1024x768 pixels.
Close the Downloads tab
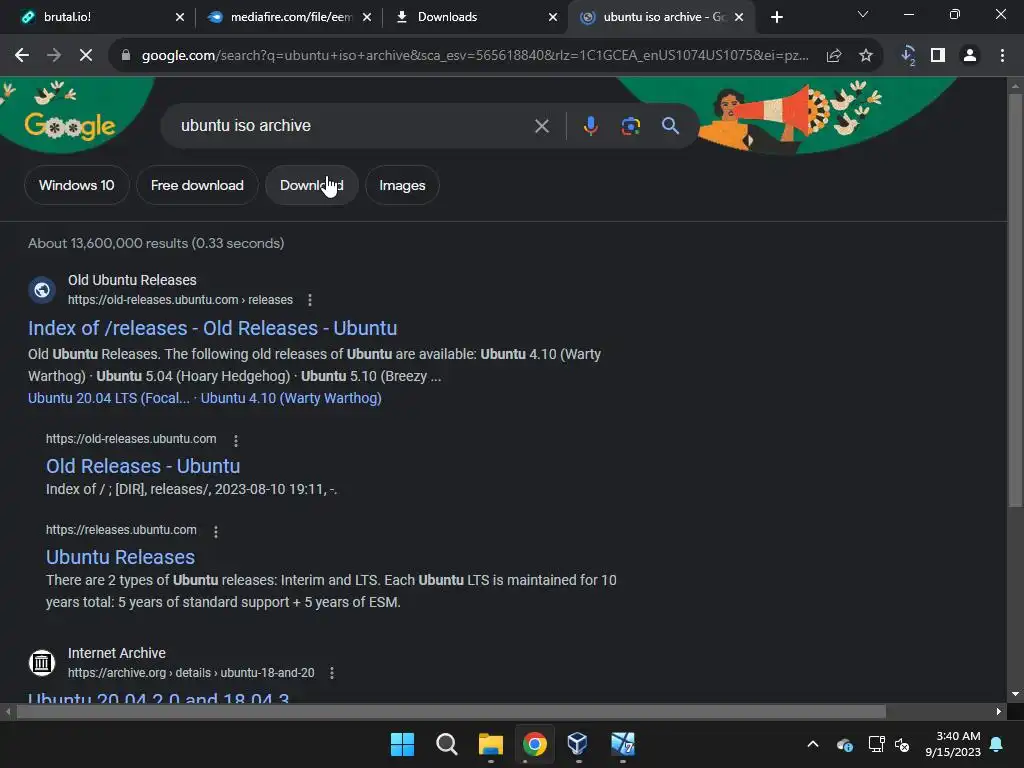pos(553,17)
